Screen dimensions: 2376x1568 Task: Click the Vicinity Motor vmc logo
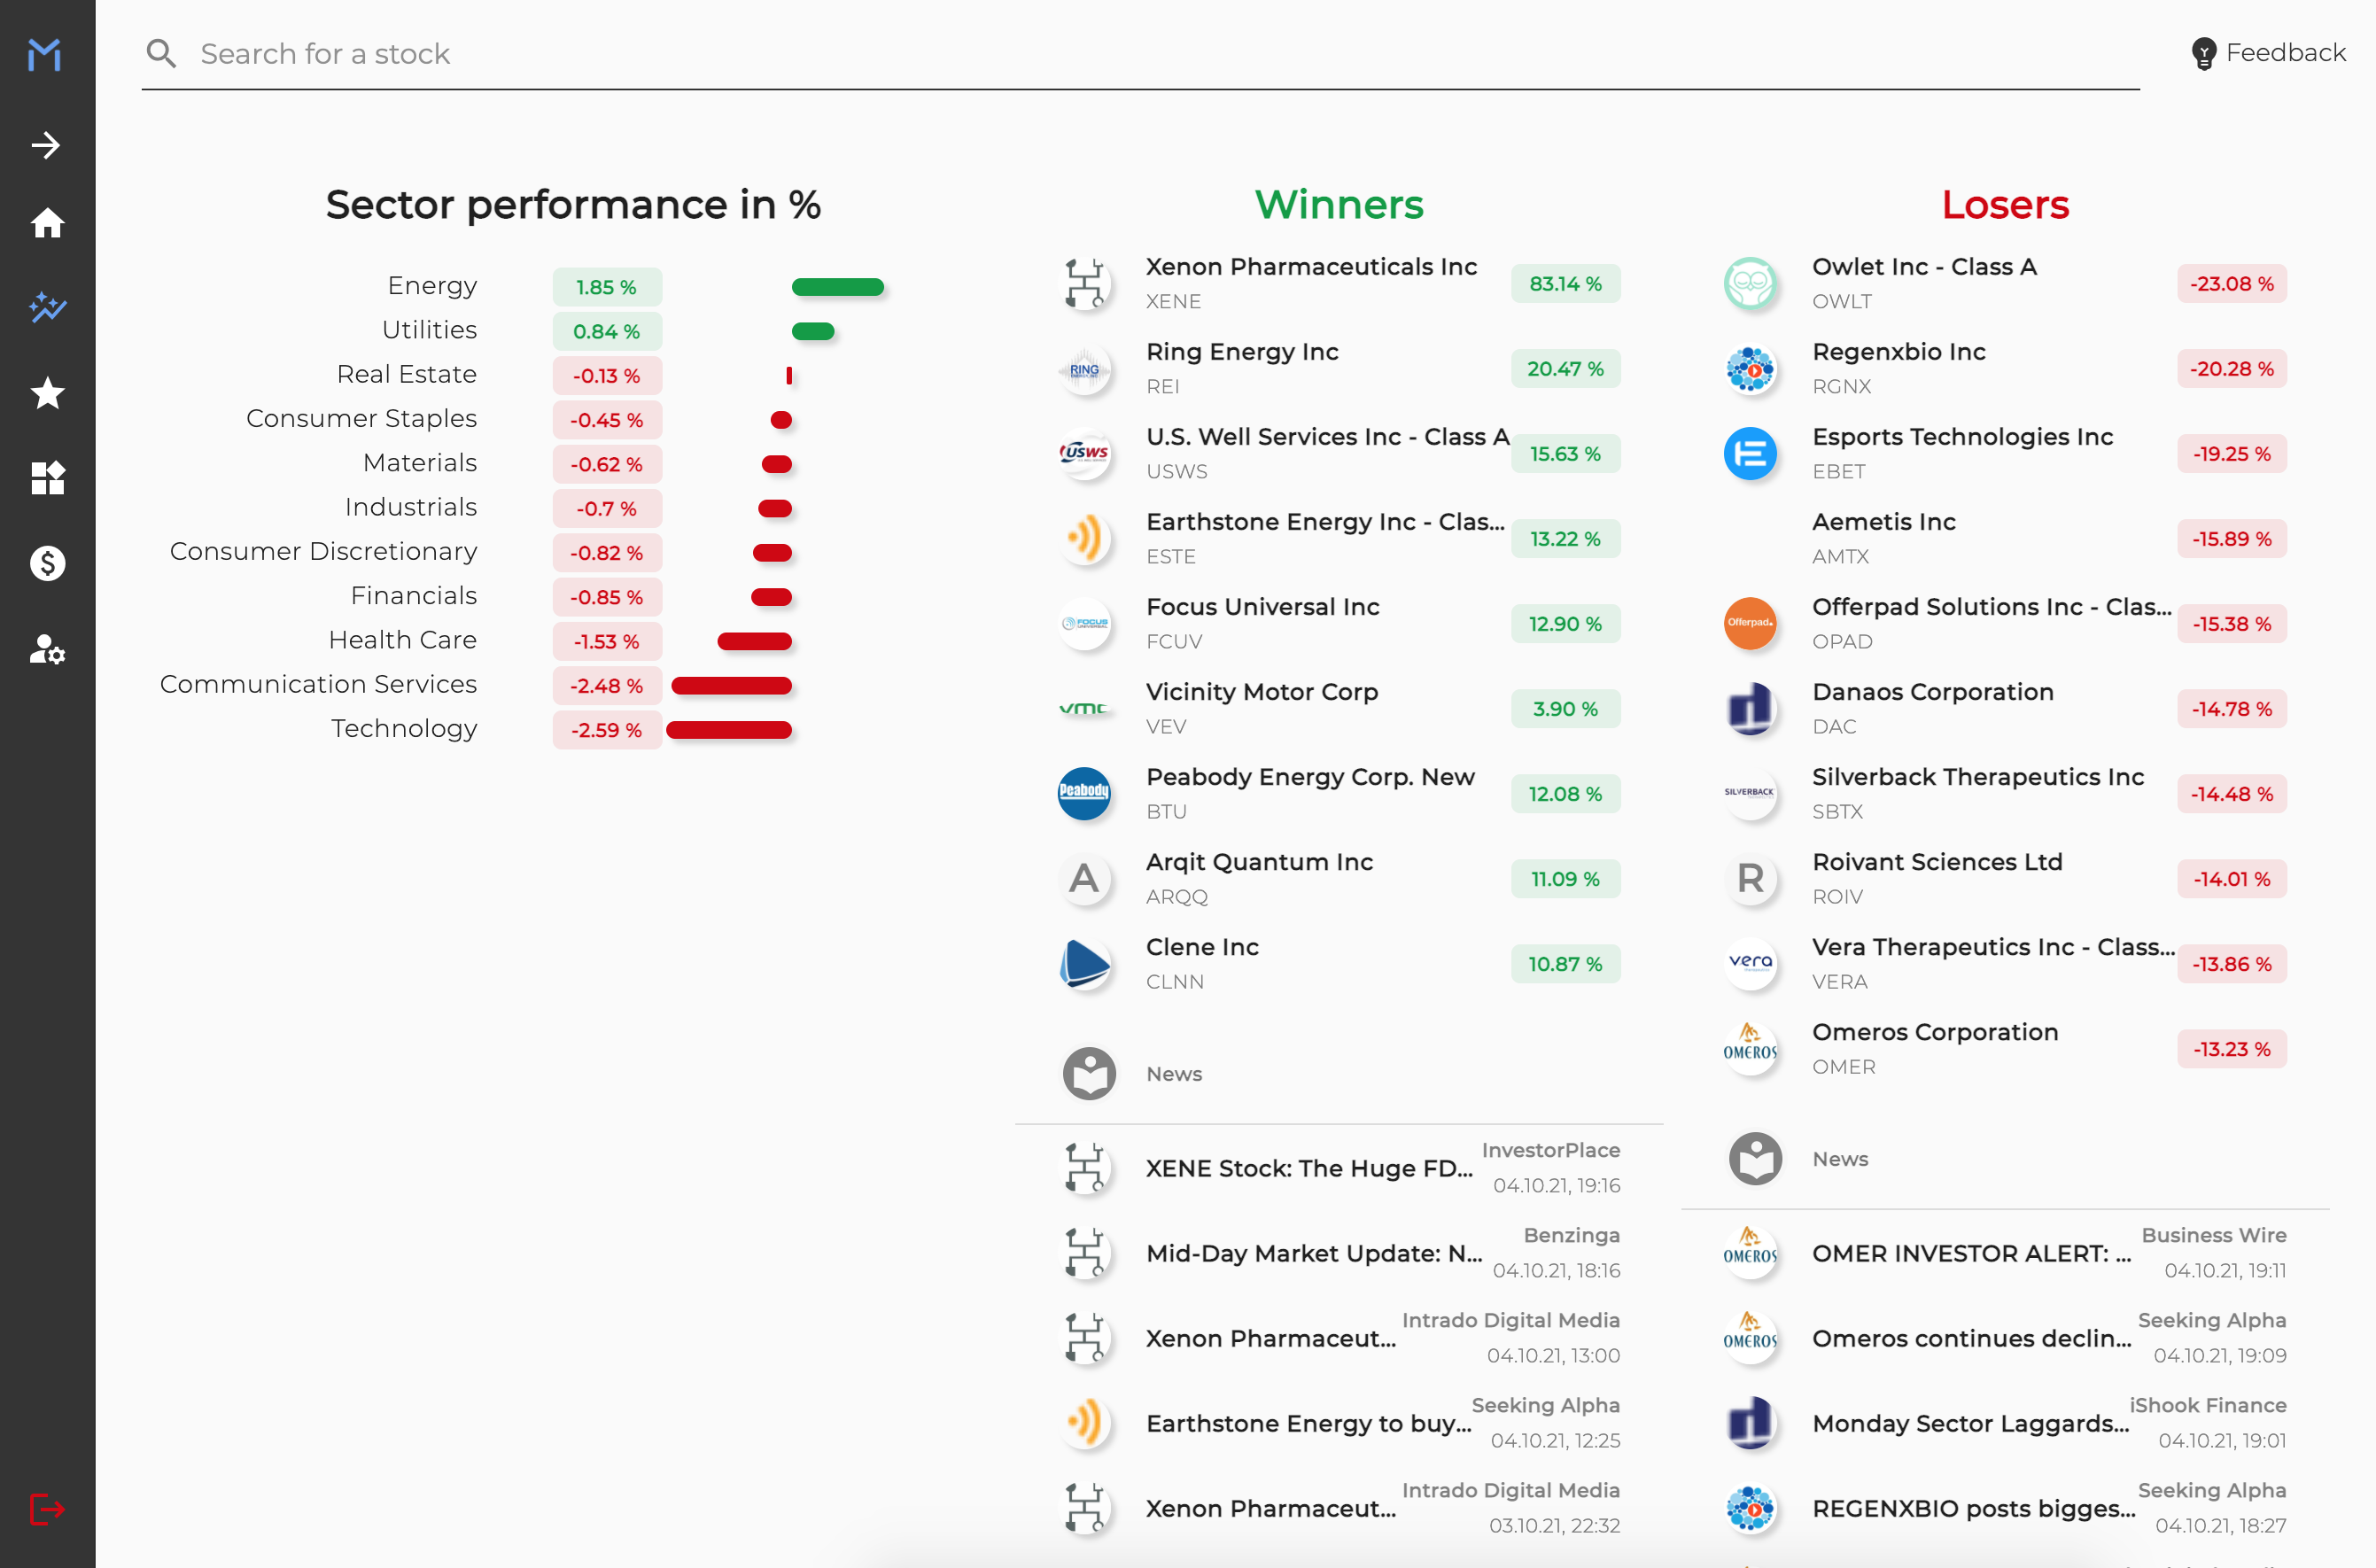tap(1085, 709)
